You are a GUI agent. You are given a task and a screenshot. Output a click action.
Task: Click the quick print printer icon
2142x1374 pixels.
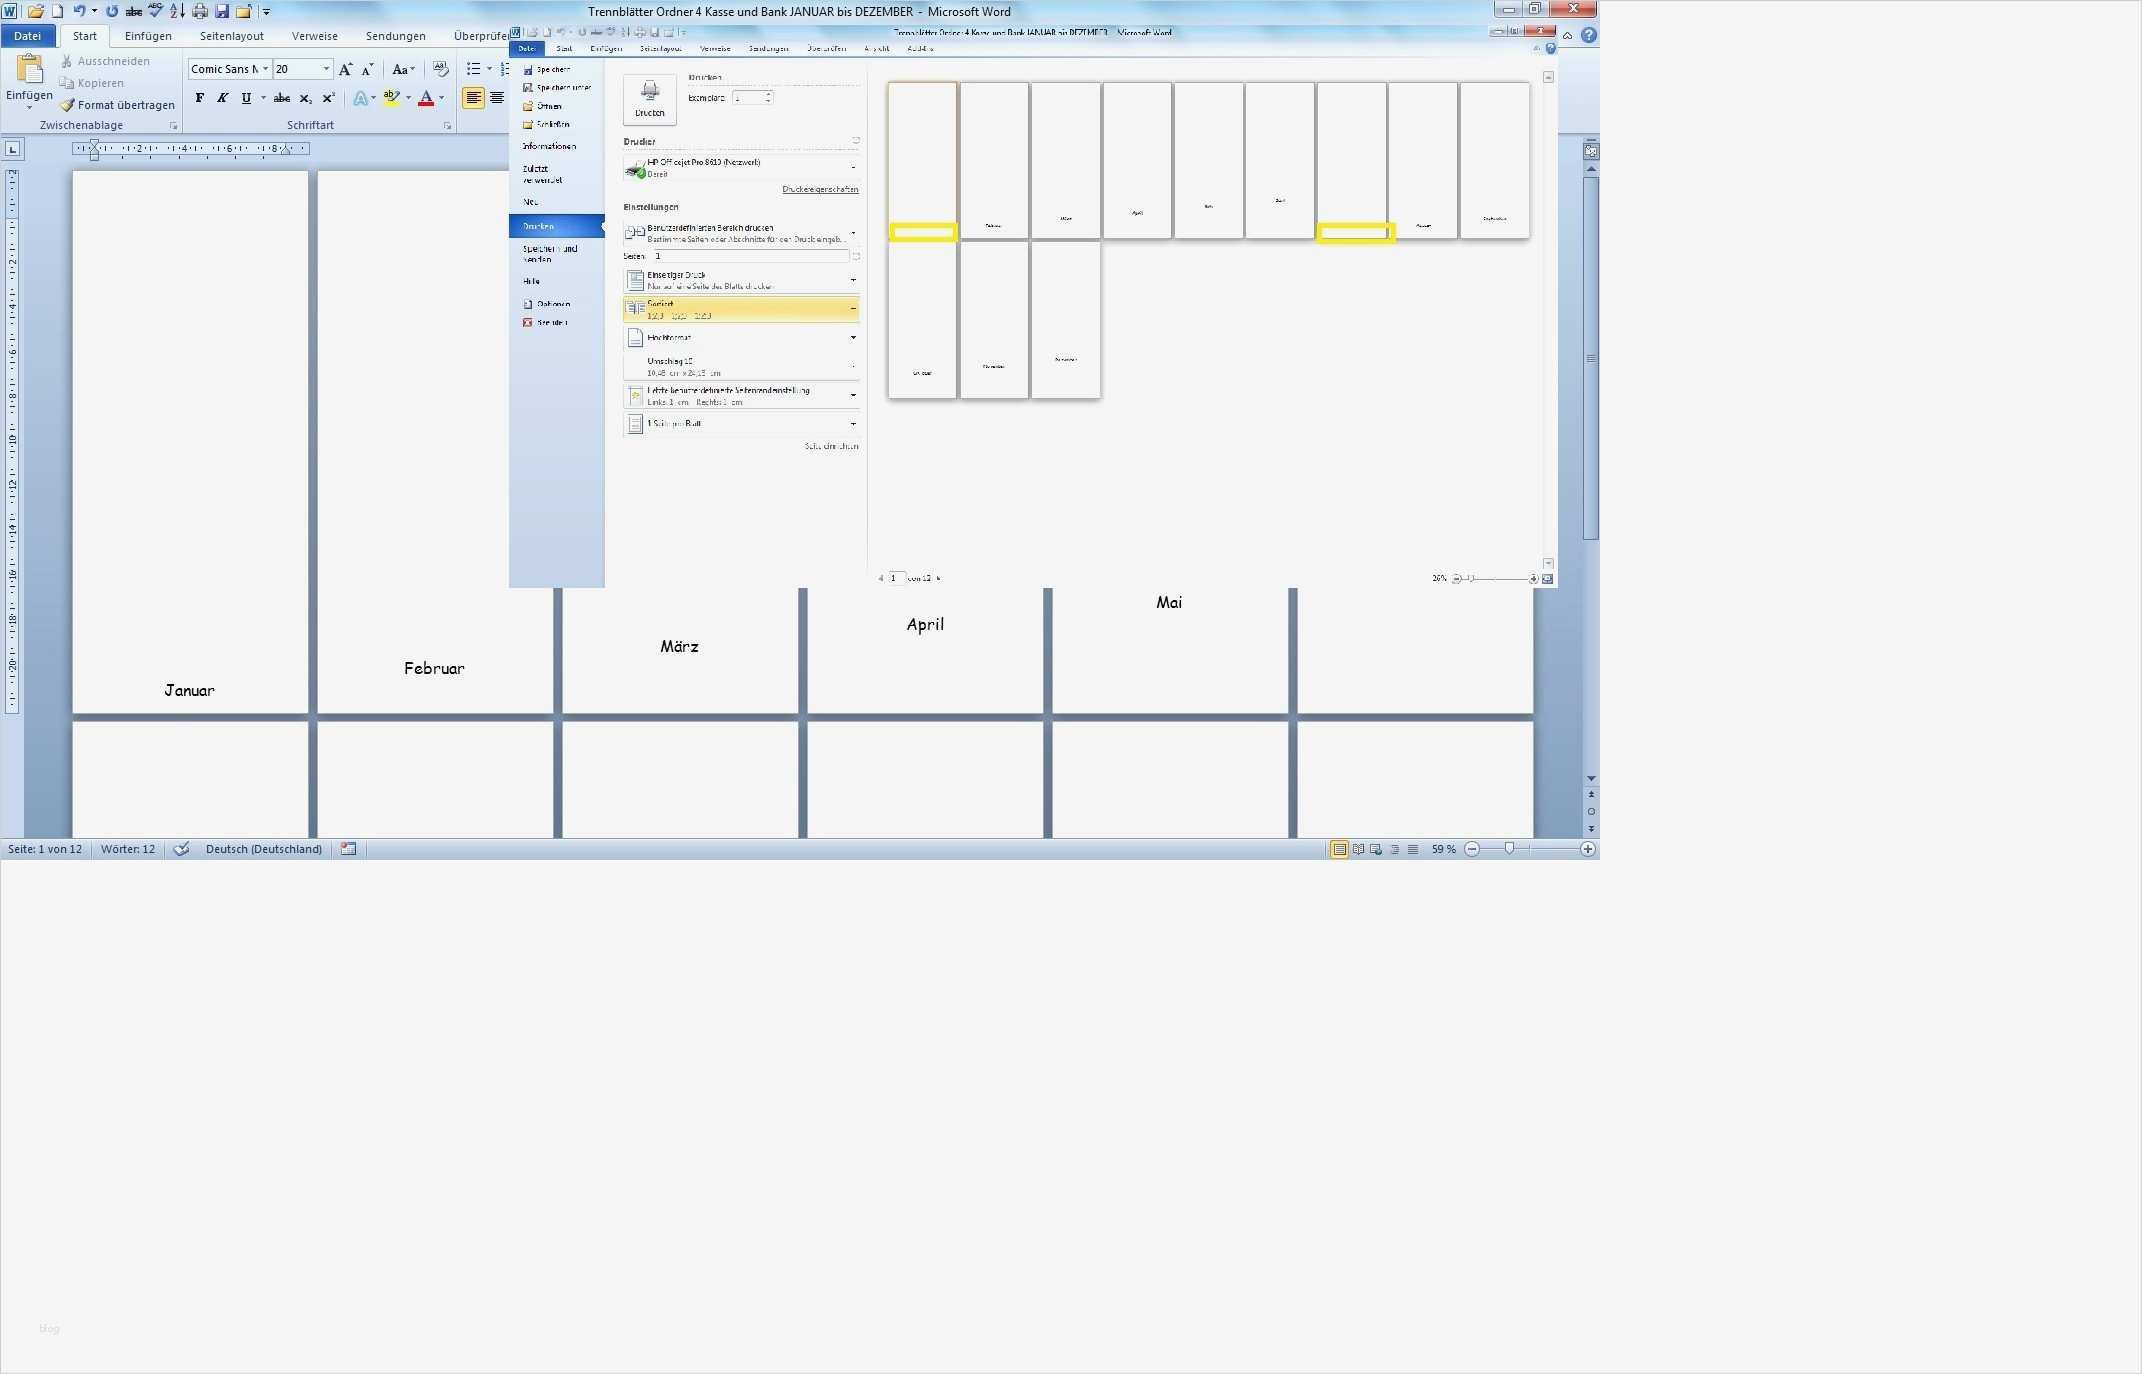click(x=200, y=11)
